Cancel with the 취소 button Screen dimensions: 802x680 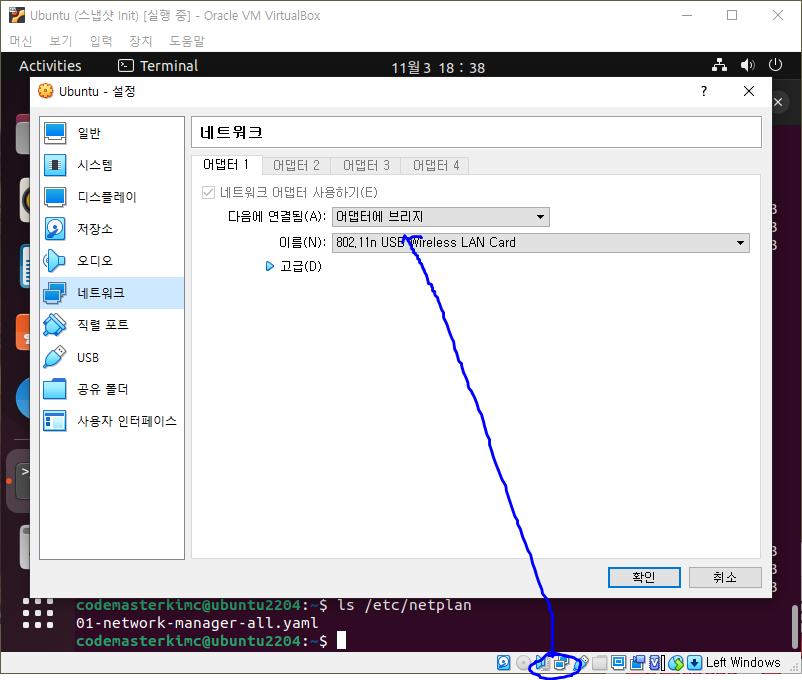725,577
